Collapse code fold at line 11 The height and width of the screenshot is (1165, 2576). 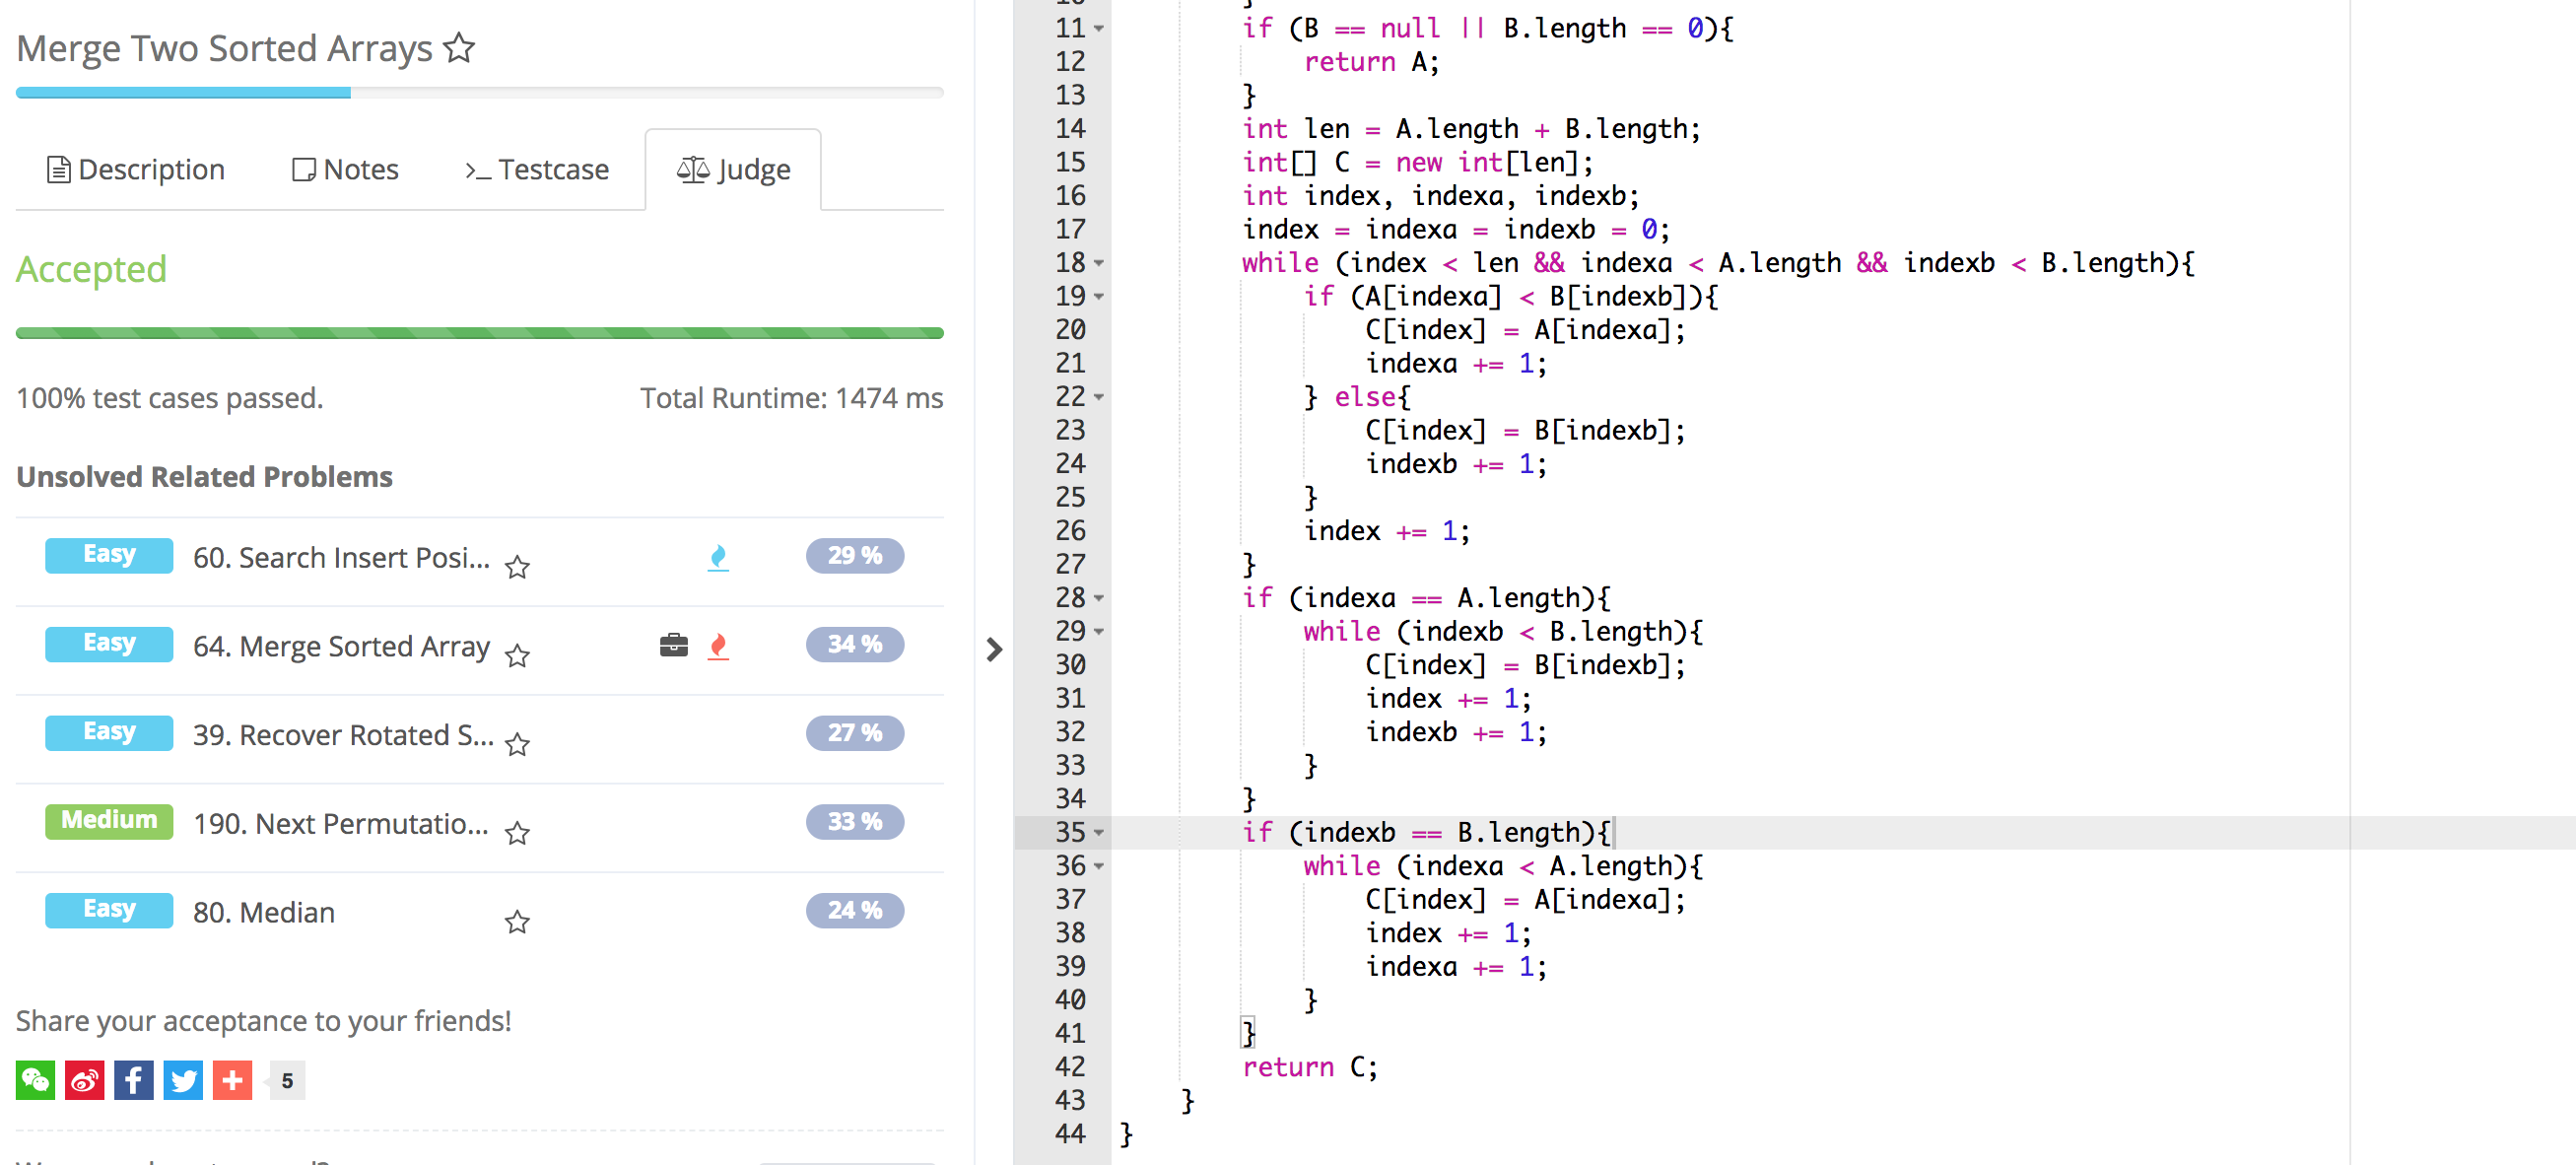coord(1099,29)
